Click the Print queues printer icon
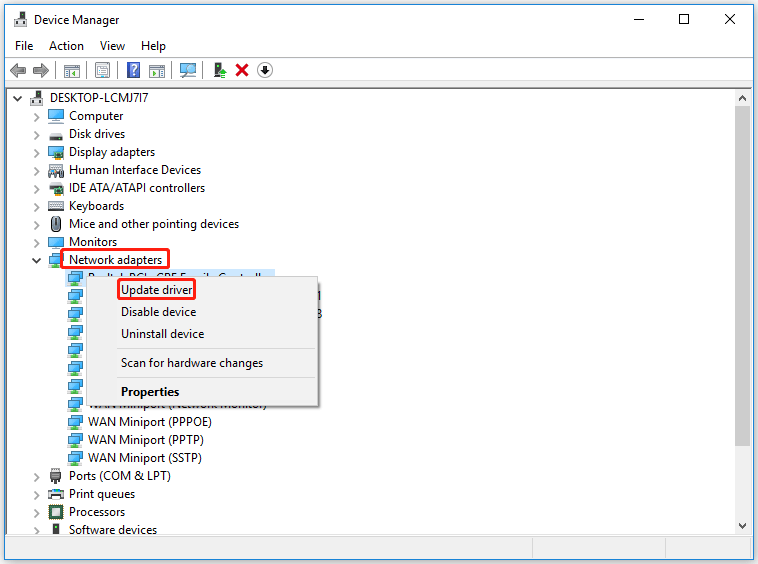The image size is (758, 564). (x=56, y=494)
